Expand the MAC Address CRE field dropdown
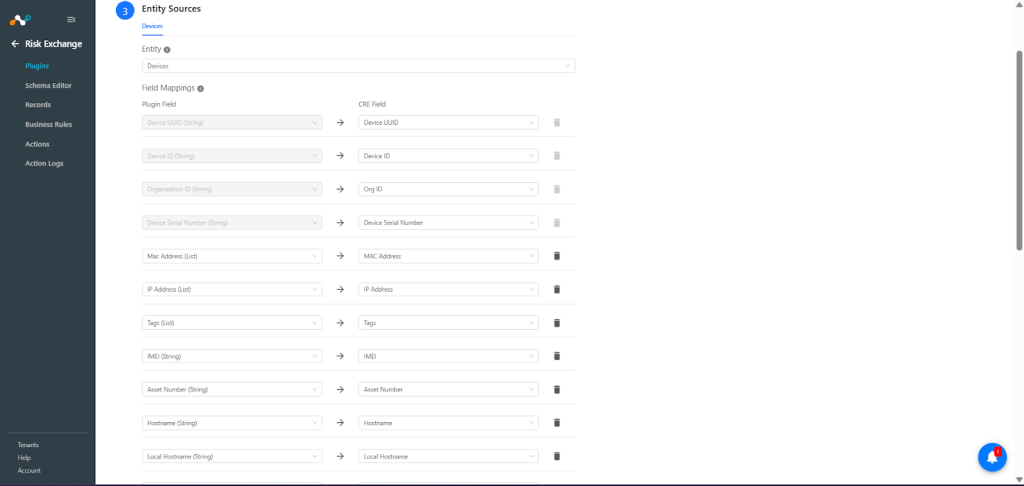This screenshot has width=1024, height=486. click(448, 256)
